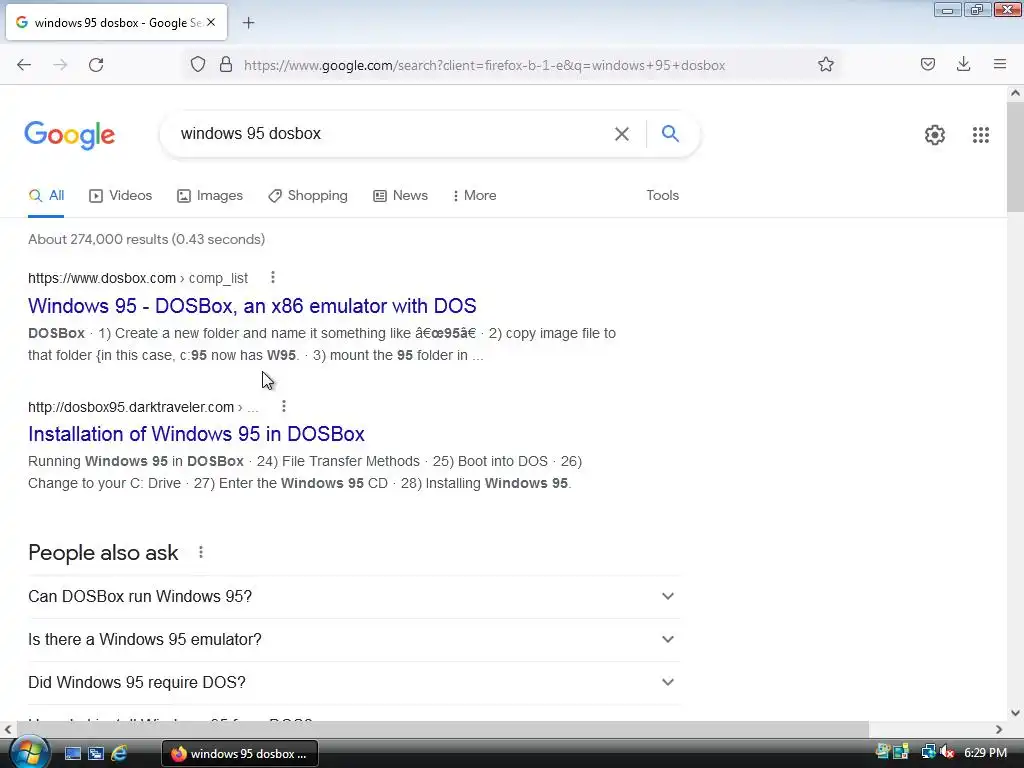
Task: Open the Windows Start orb
Action: (x=28, y=752)
